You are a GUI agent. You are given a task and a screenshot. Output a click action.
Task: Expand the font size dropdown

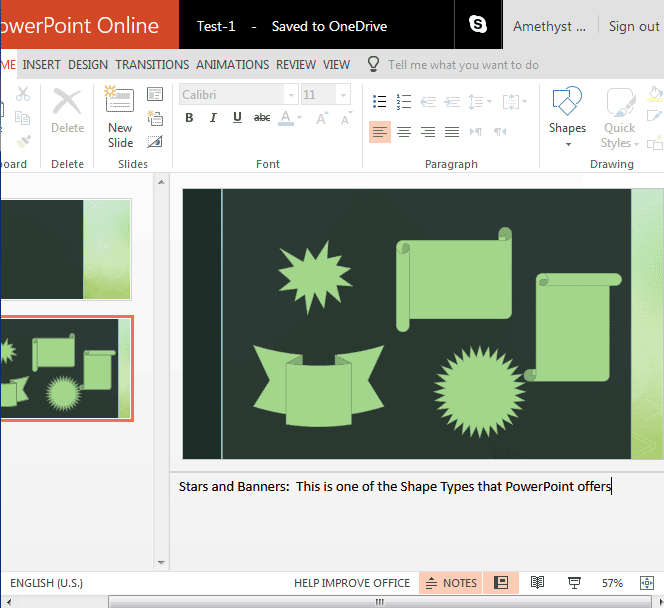344,94
